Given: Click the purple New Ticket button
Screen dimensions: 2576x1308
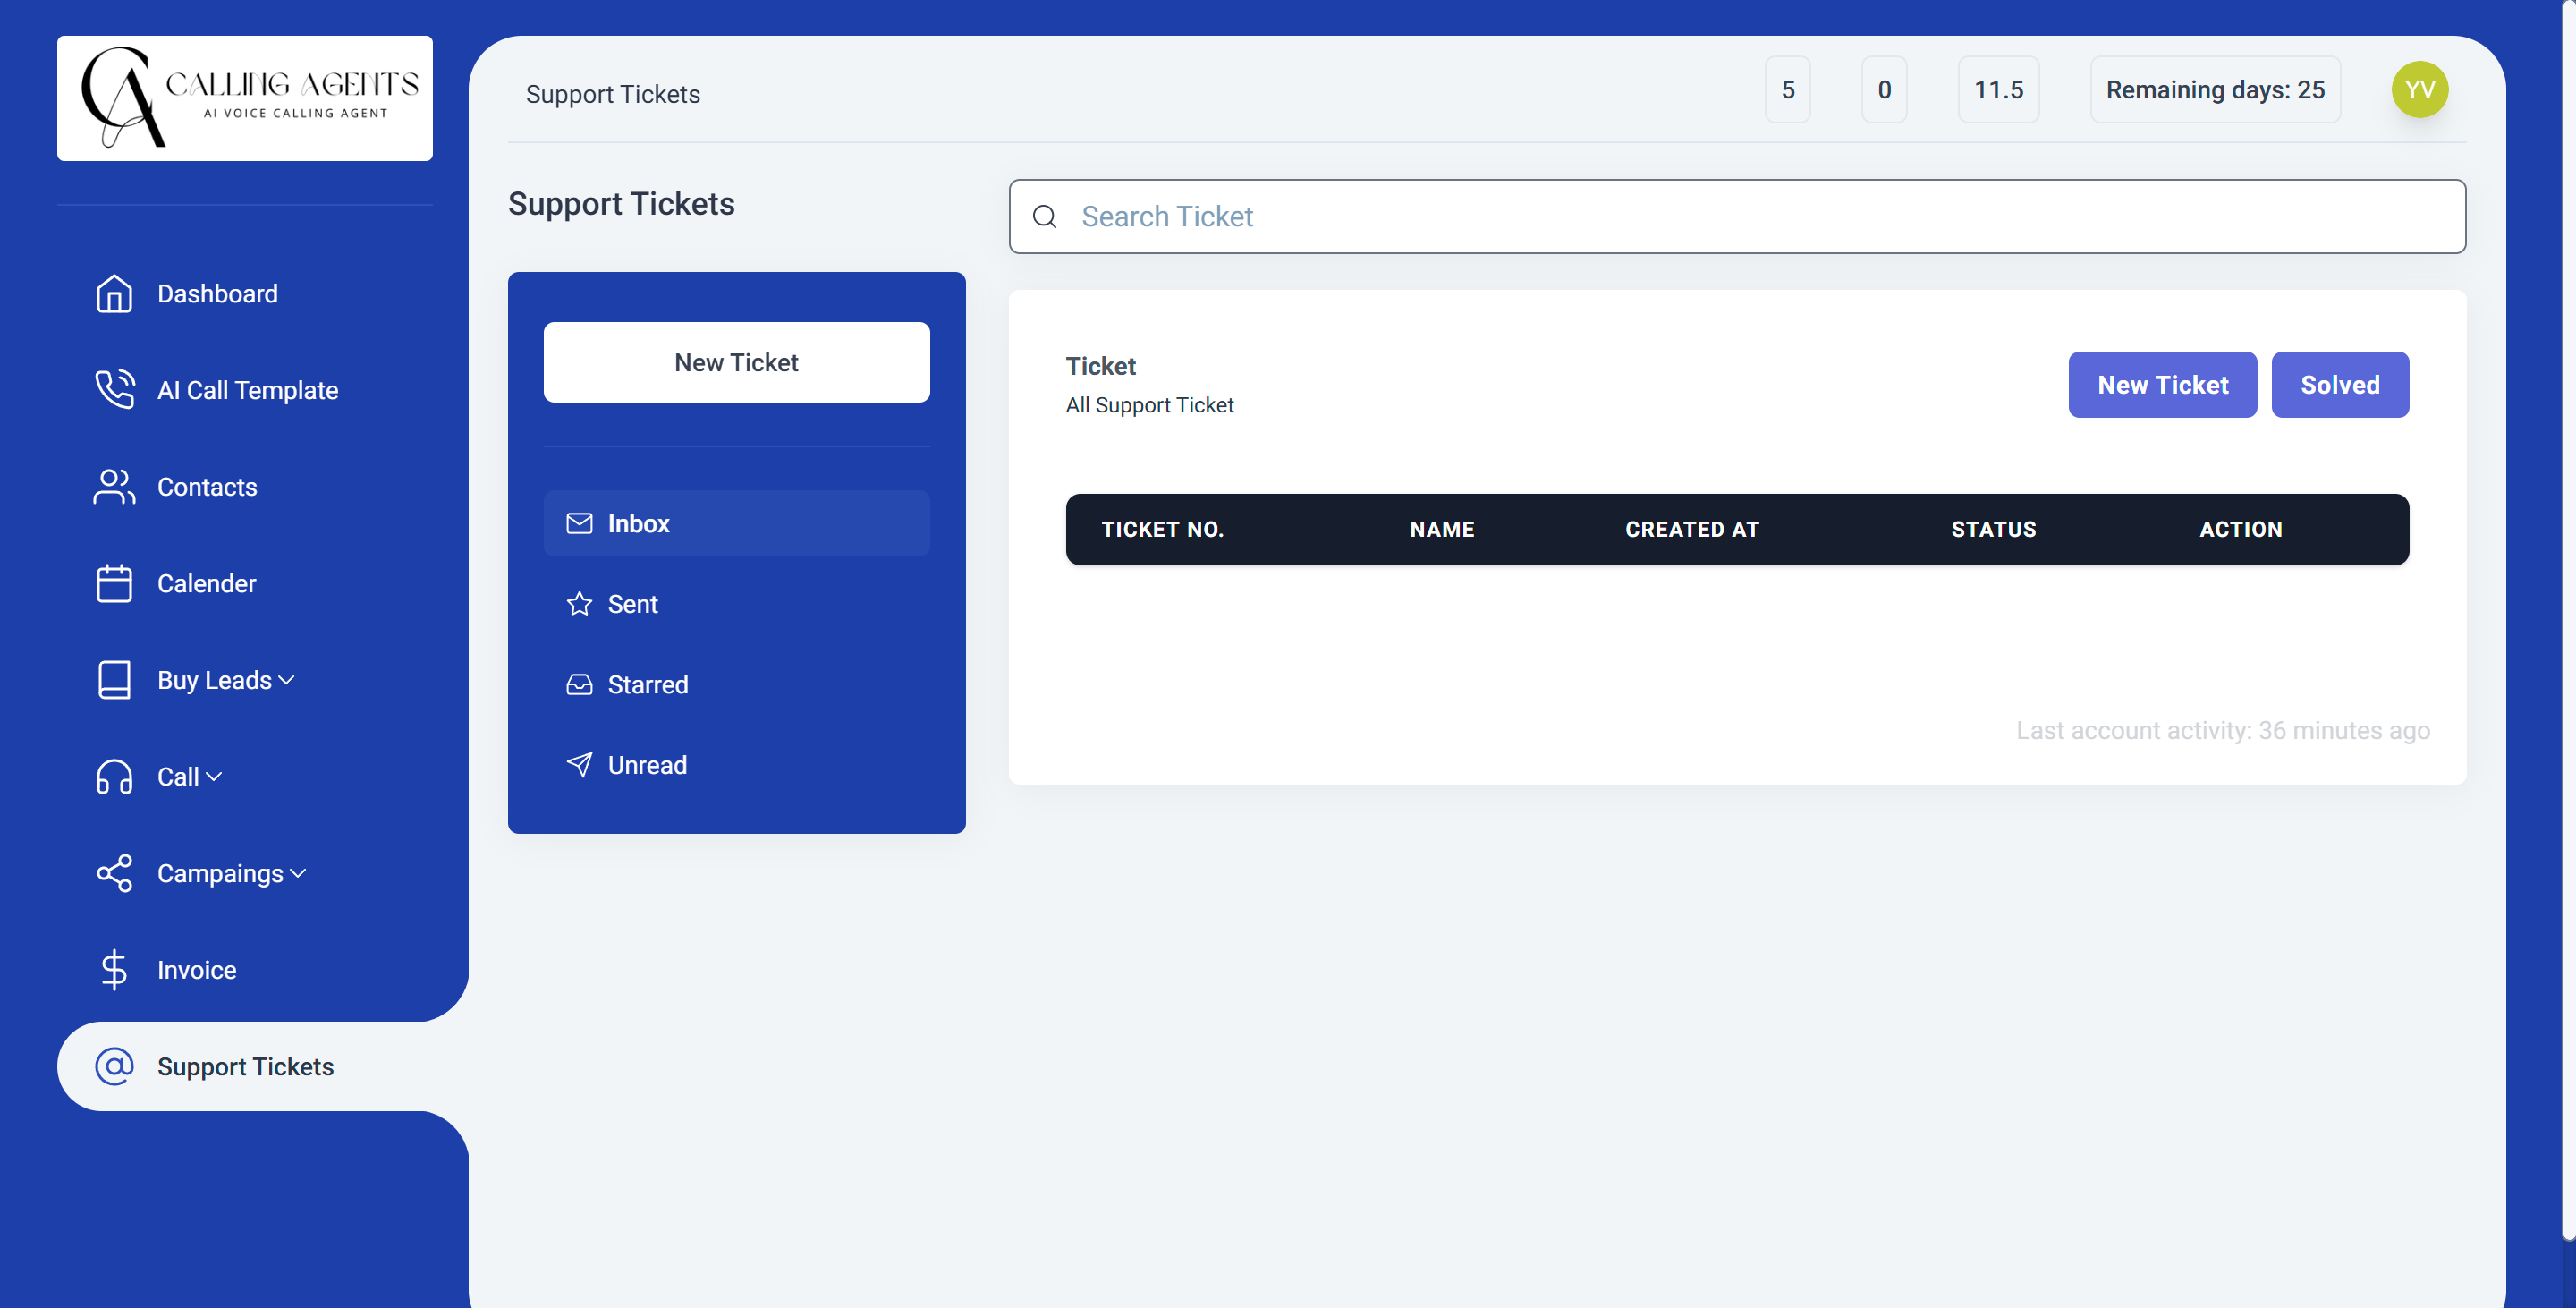Looking at the screenshot, I should [x=2161, y=385].
